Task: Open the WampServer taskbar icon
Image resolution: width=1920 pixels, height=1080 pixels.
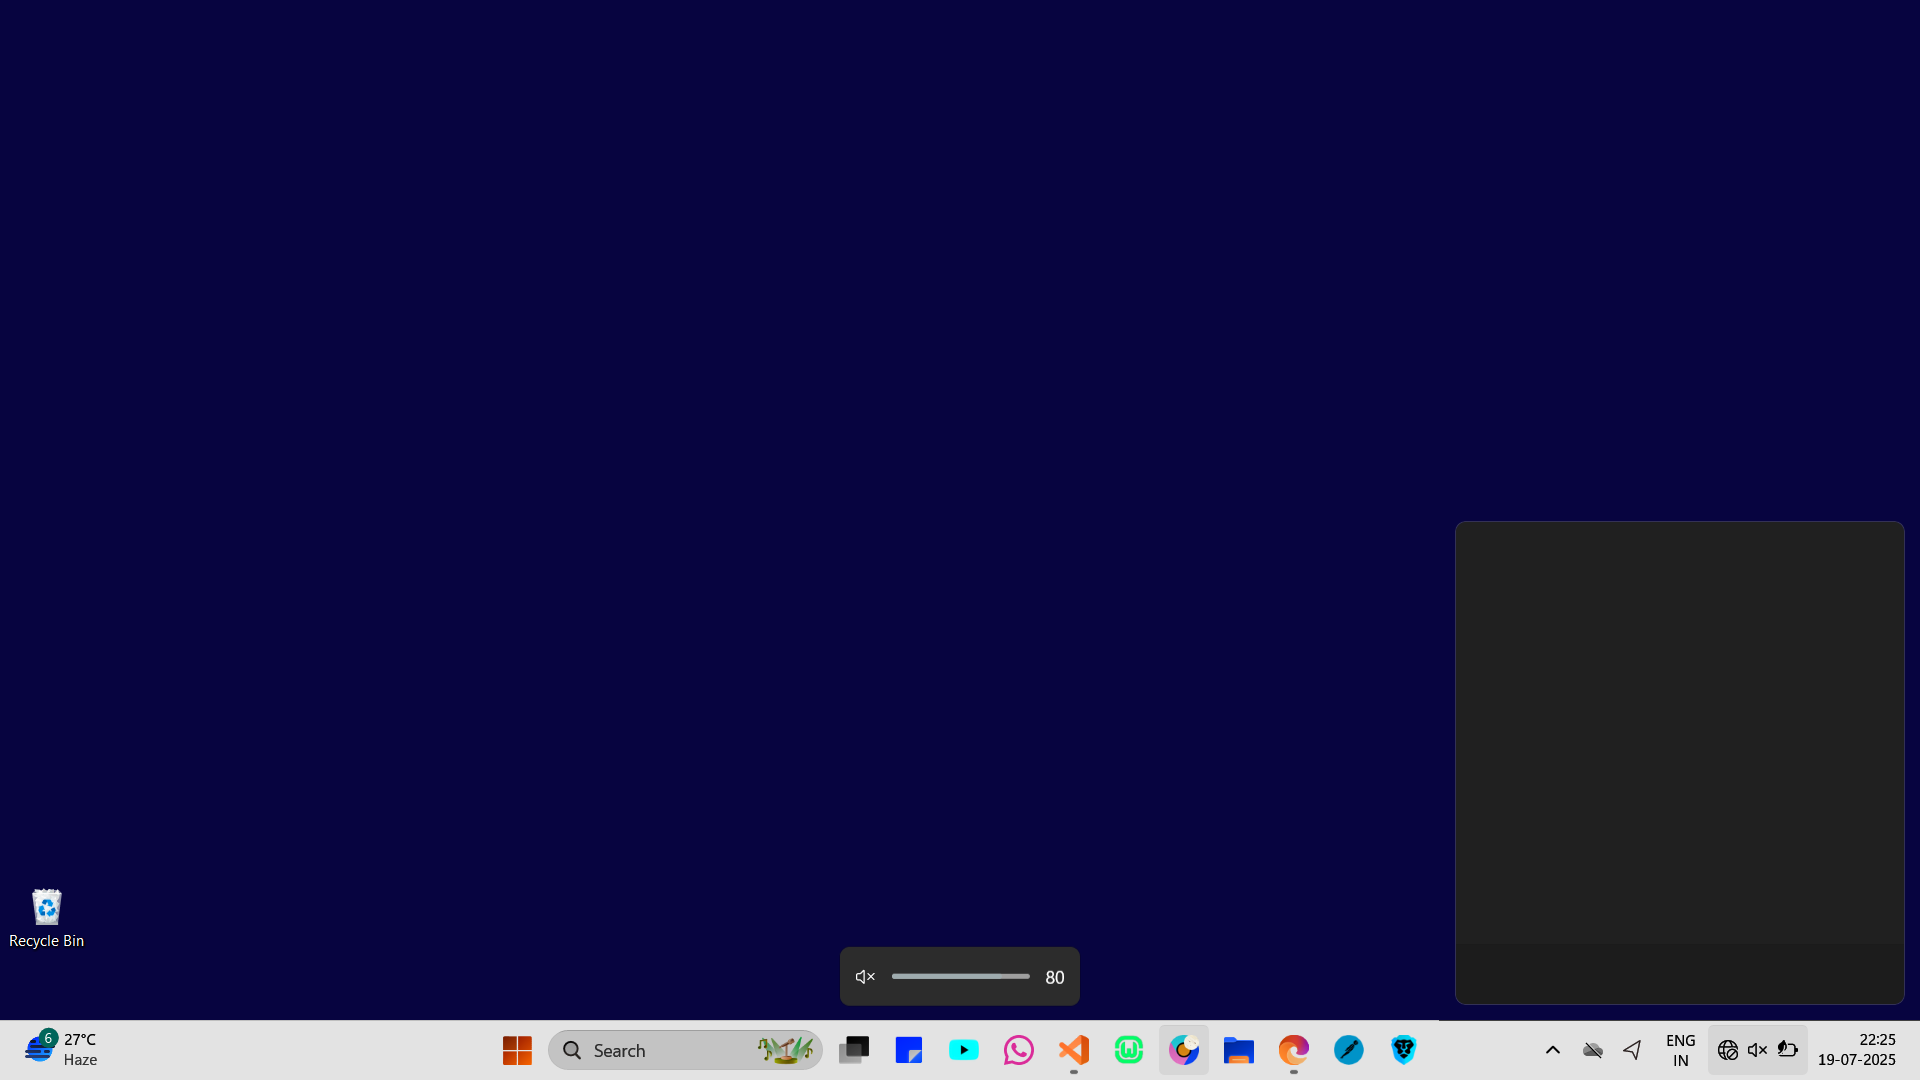Action: click(x=1128, y=1050)
